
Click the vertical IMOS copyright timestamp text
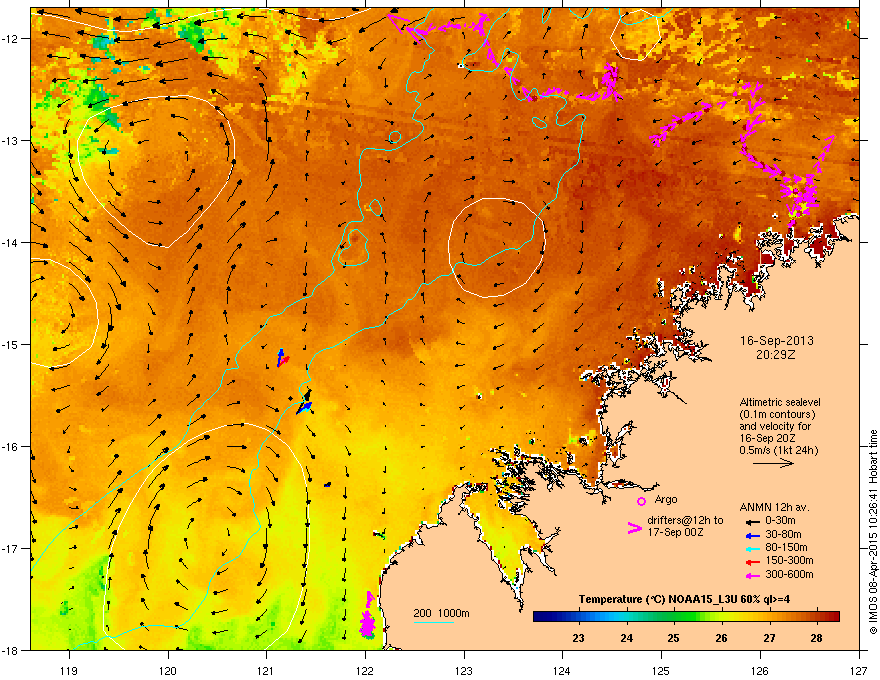coord(873,532)
